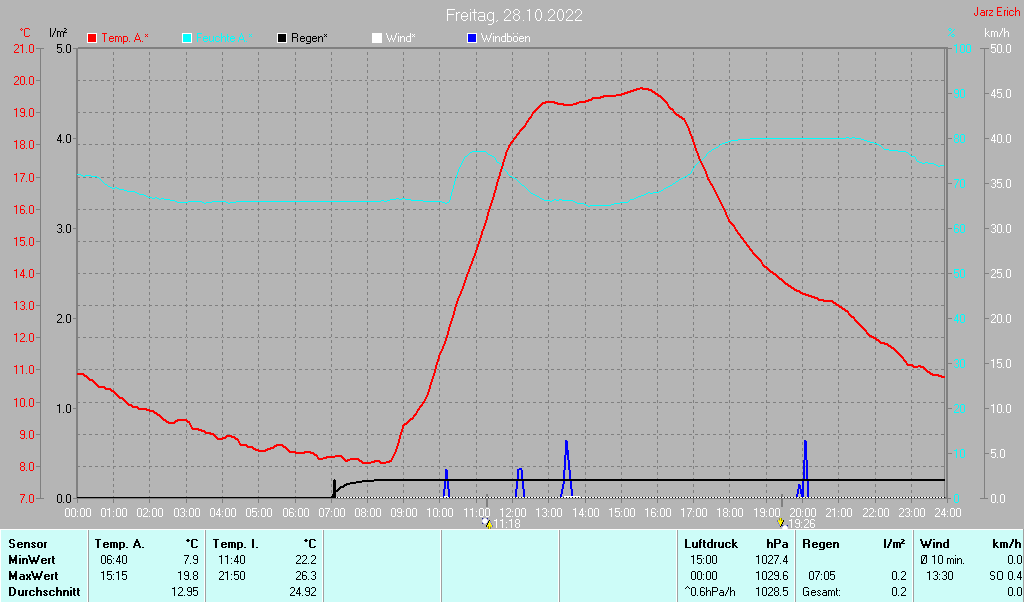Click the blue Windböen legend swatch
1024x602 pixels.
472,39
